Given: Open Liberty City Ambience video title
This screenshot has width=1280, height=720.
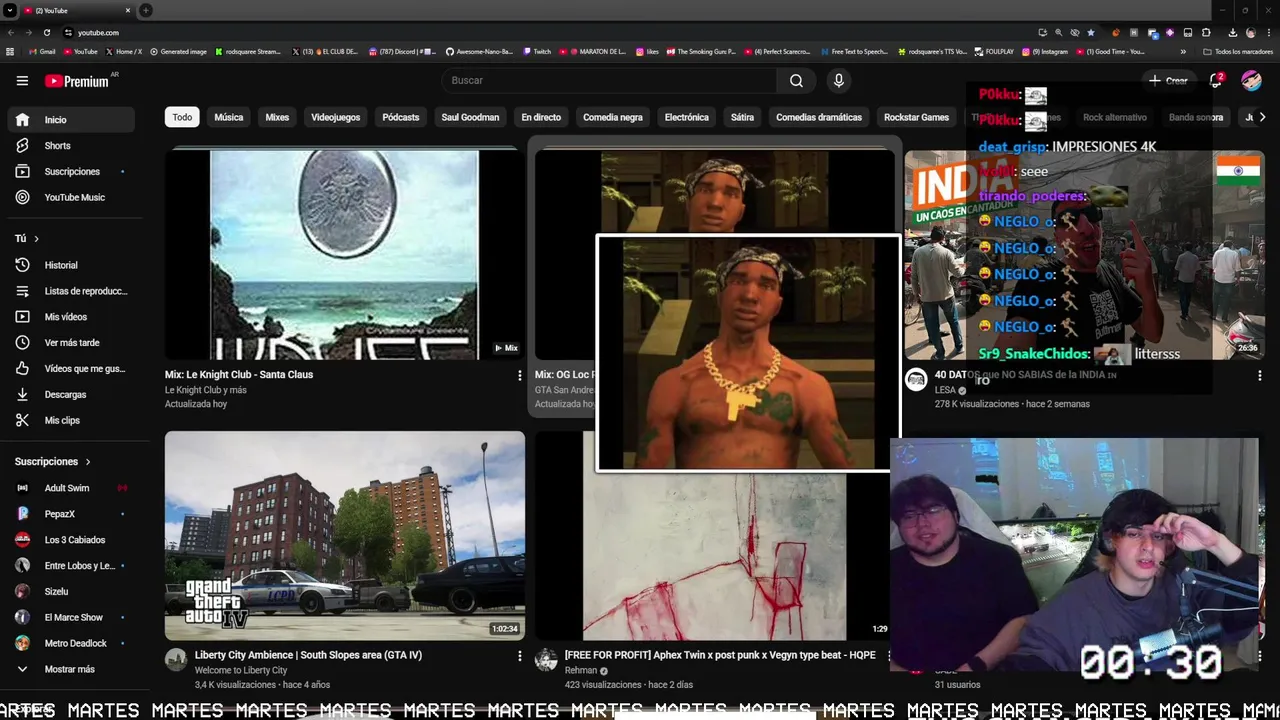Looking at the screenshot, I should 308,655.
